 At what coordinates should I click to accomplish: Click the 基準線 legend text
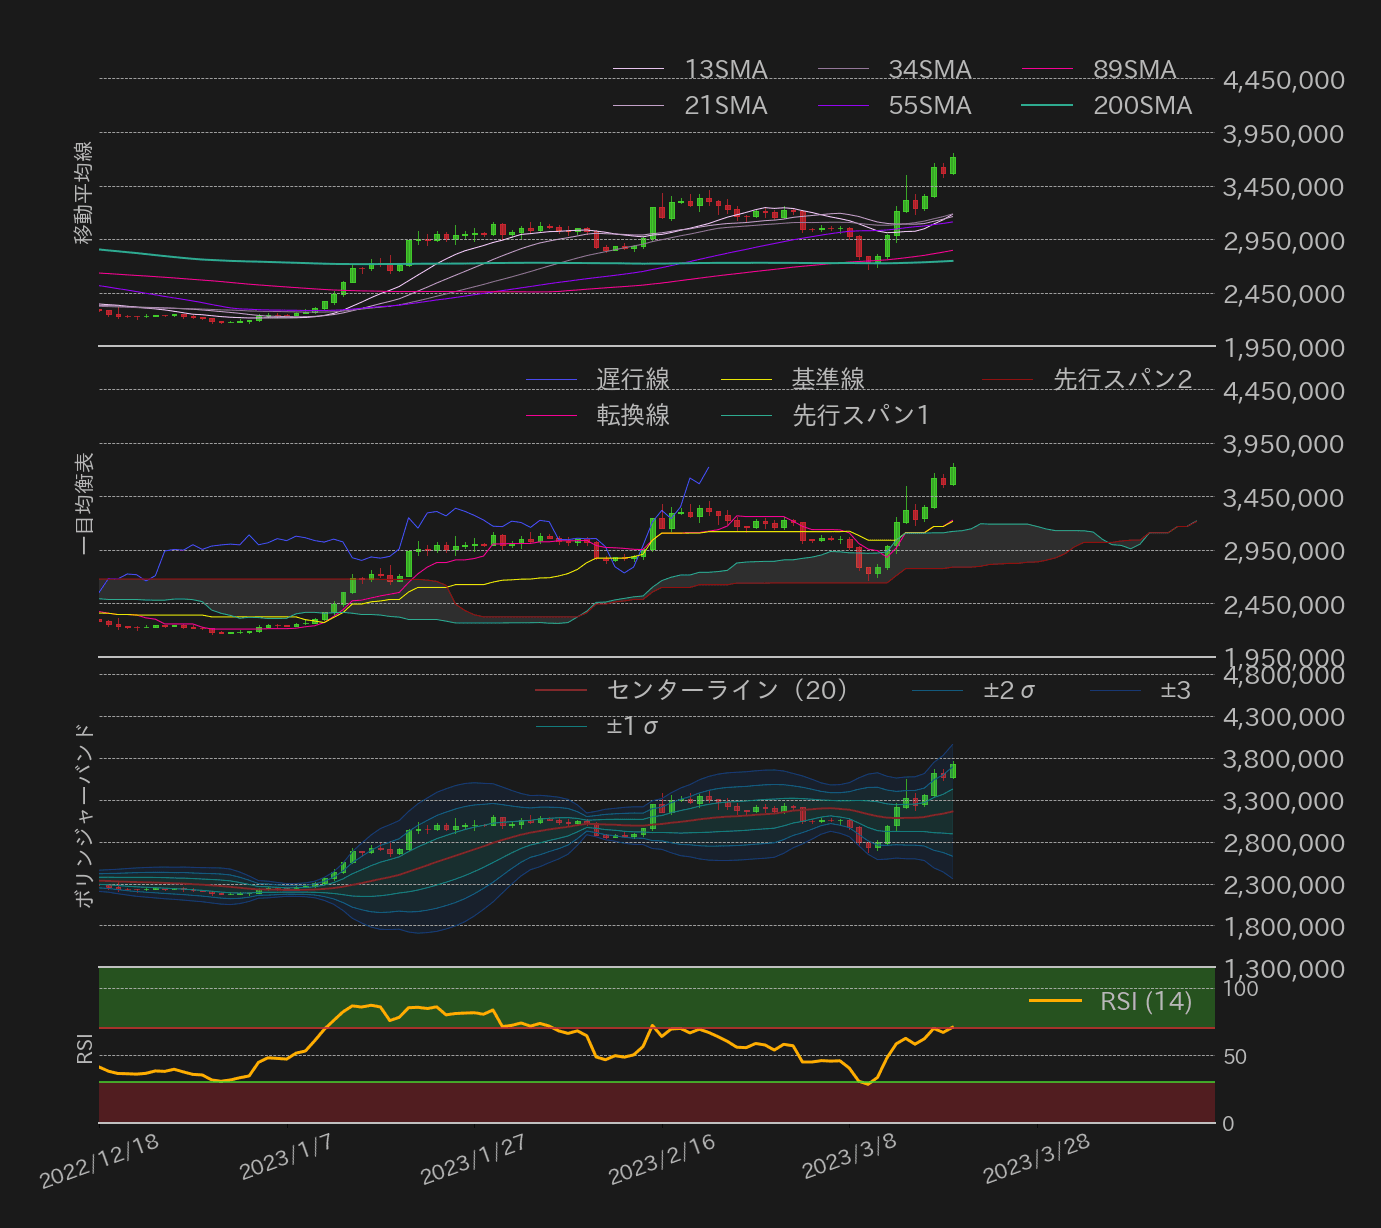coord(827,378)
